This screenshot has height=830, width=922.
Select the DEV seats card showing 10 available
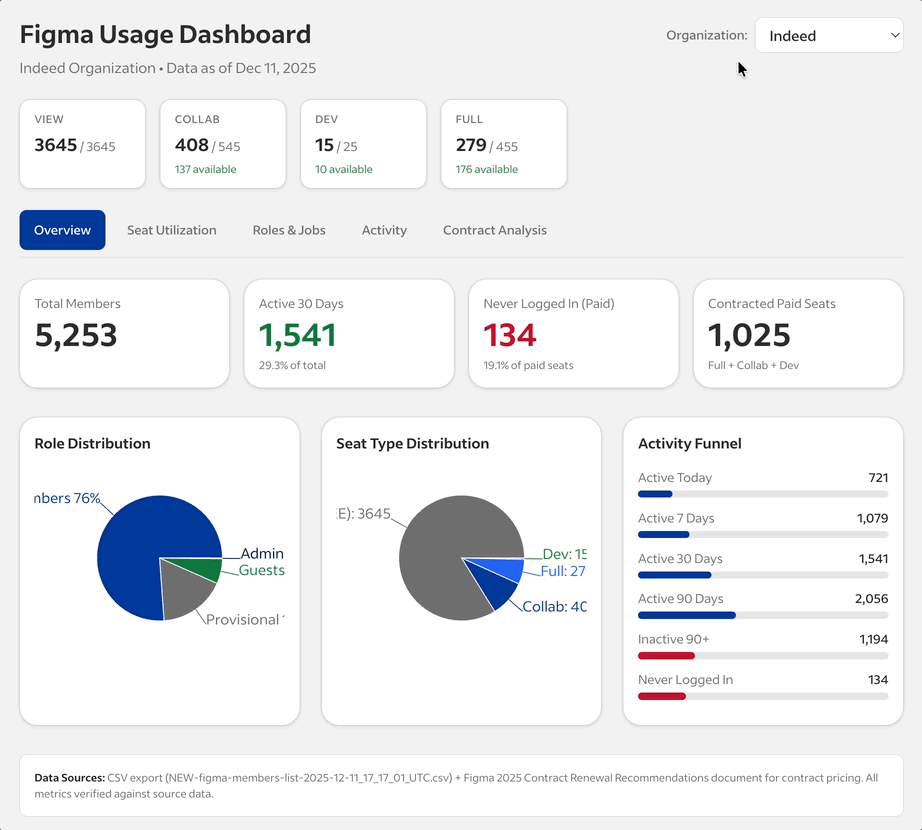(363, 143)
